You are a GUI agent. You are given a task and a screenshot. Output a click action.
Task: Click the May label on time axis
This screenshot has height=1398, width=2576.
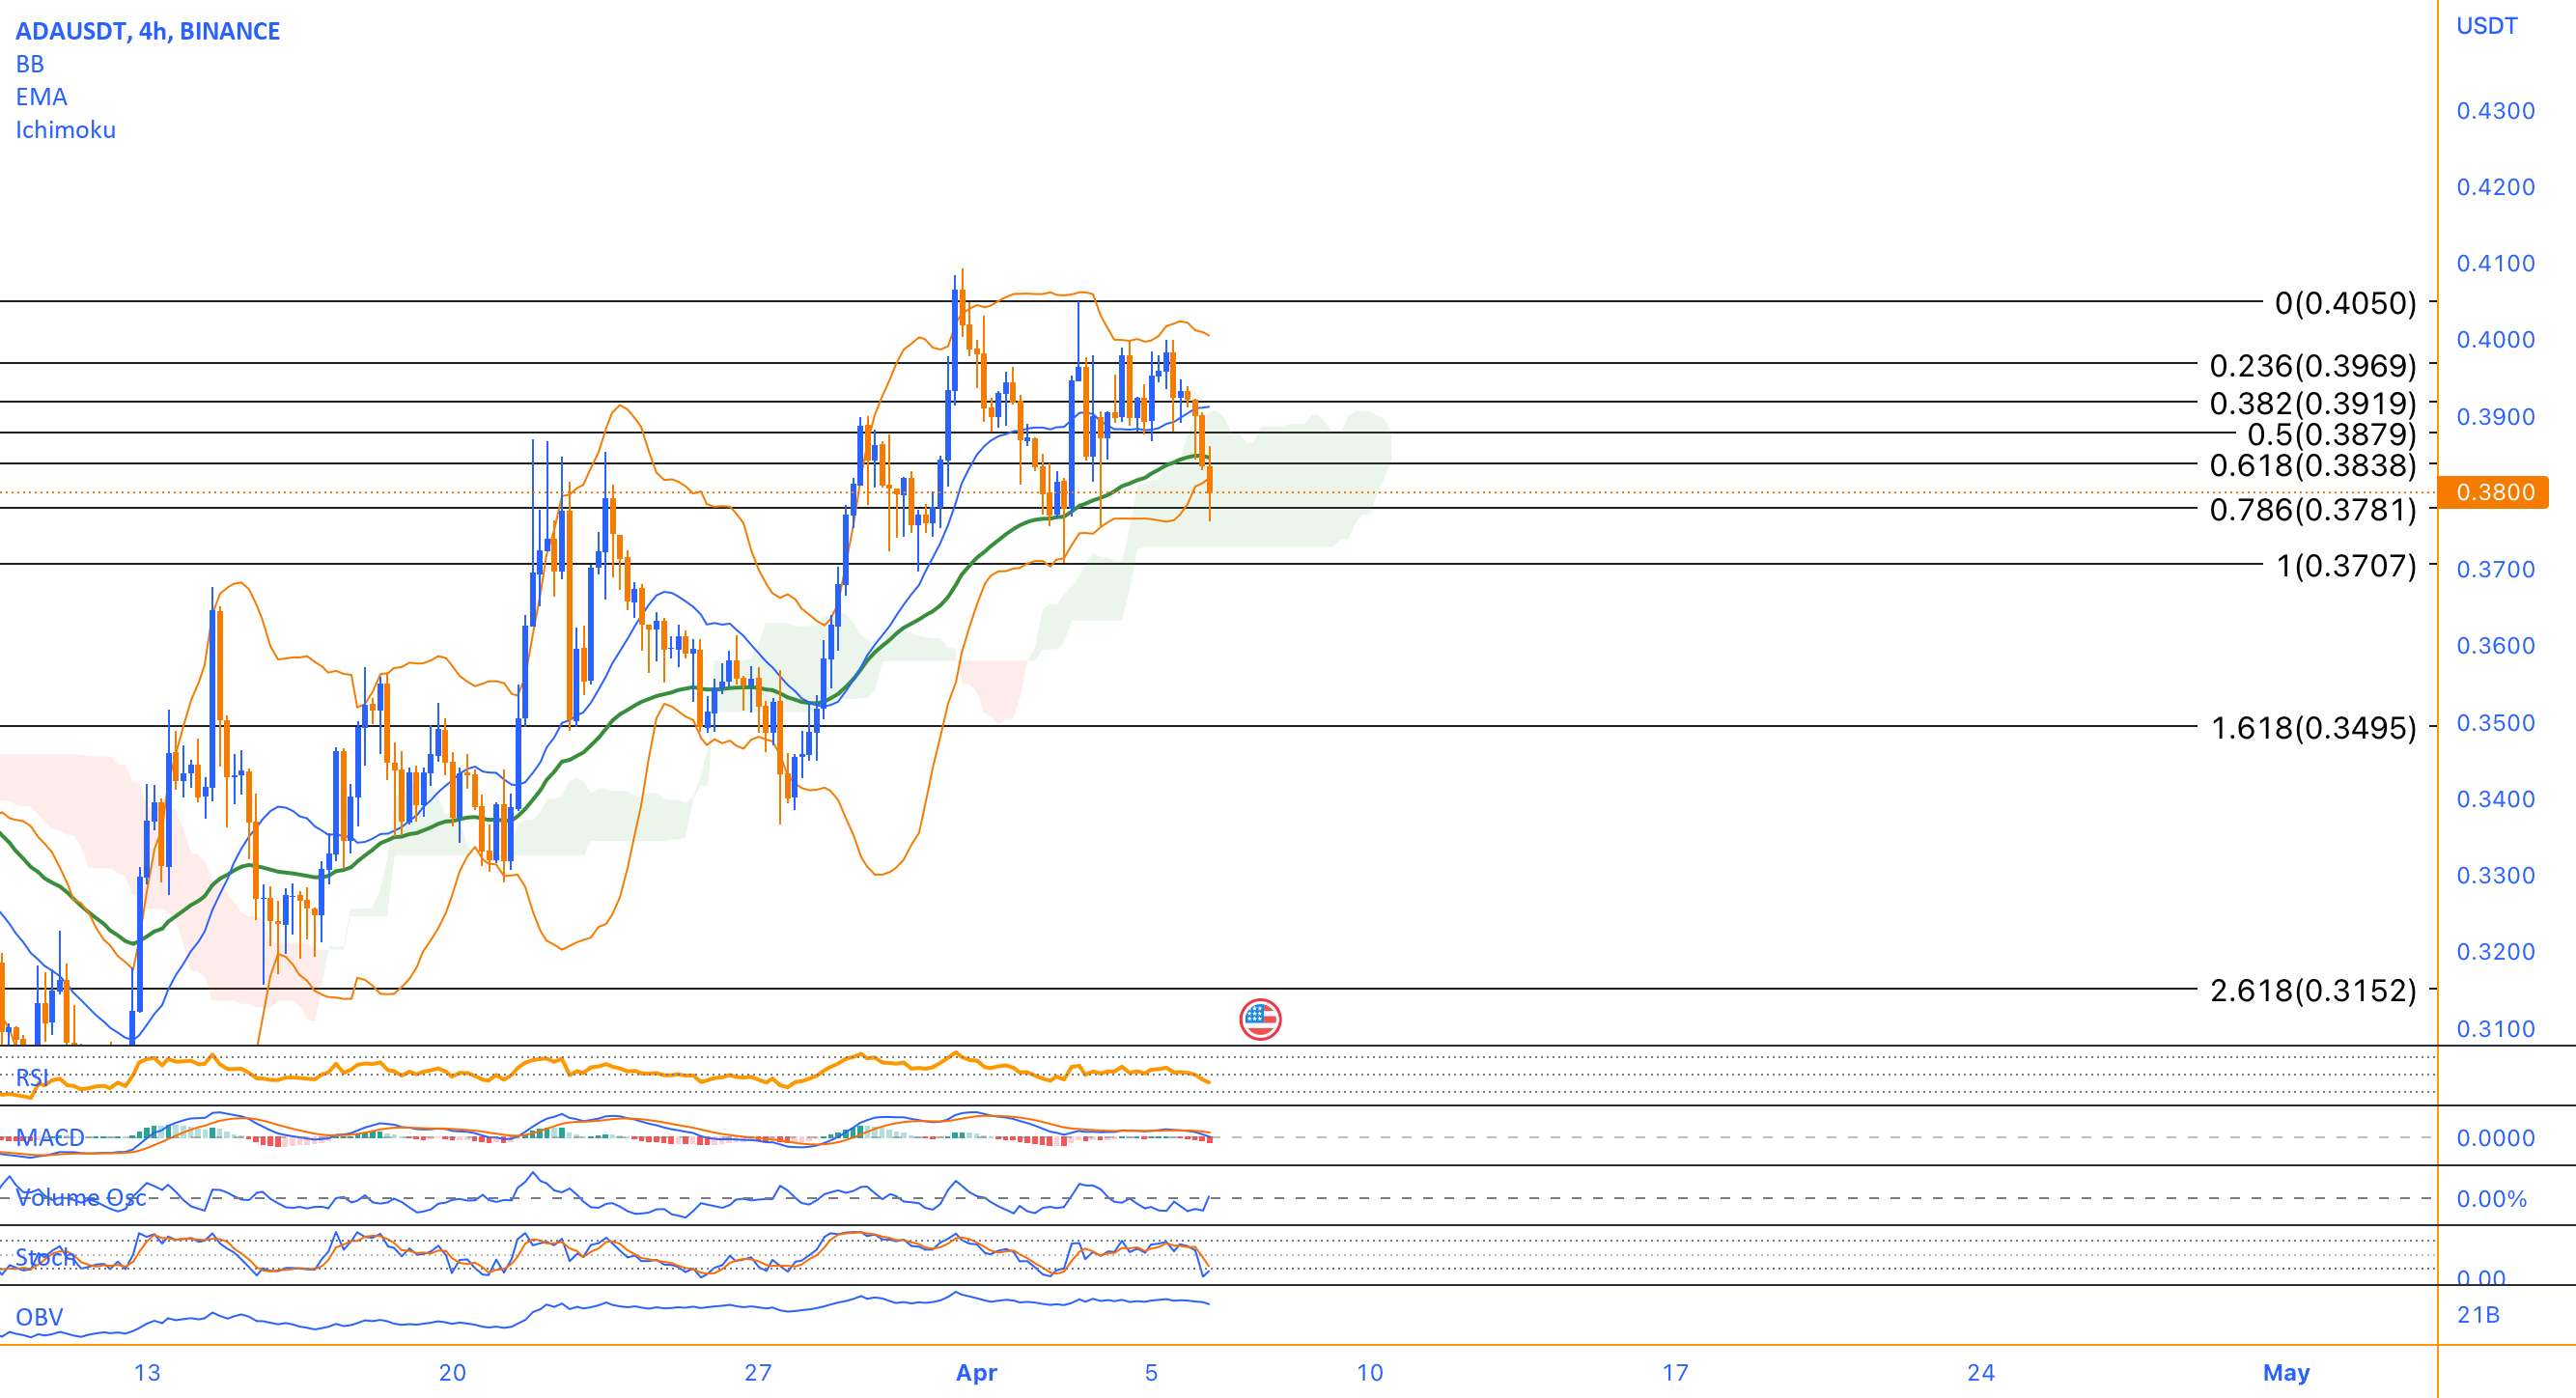pos(2286,1373)
